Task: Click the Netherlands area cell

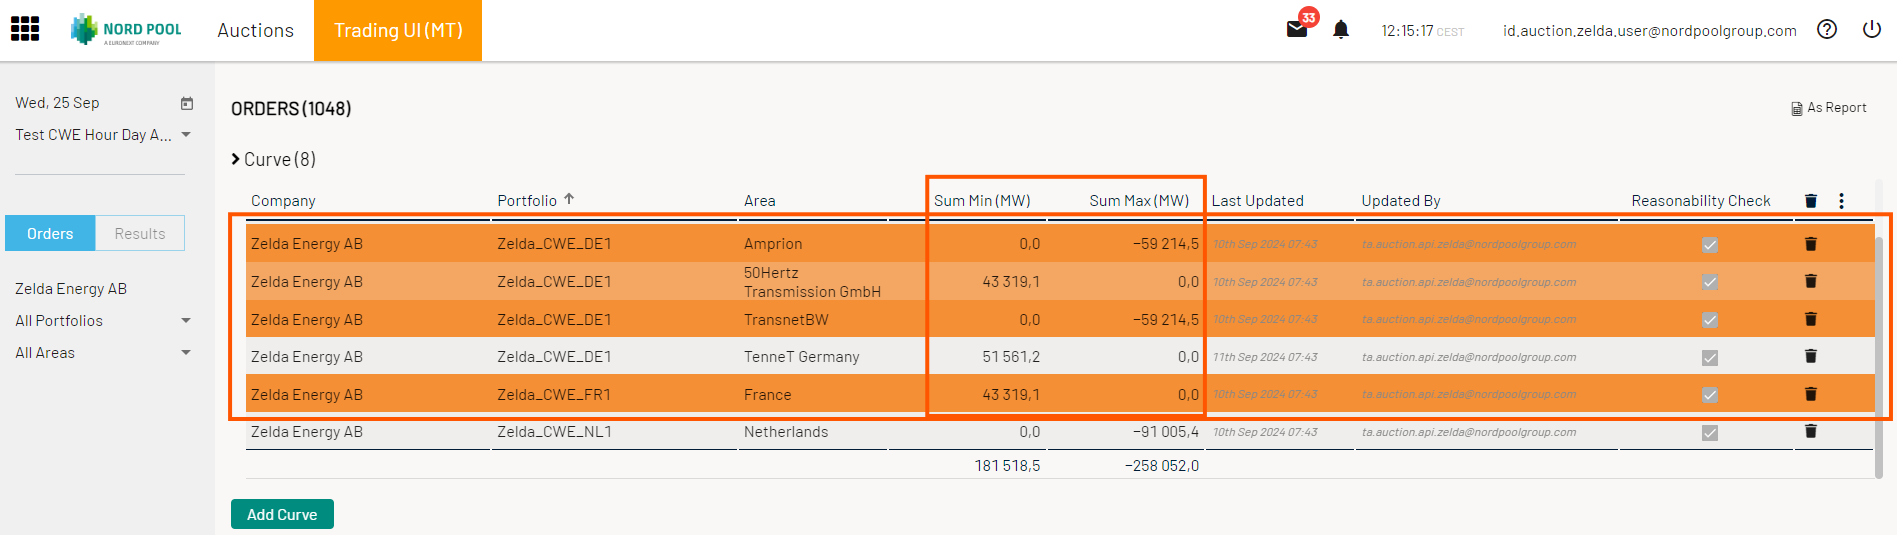Action: pyautogui.click(x=786, y=432)
